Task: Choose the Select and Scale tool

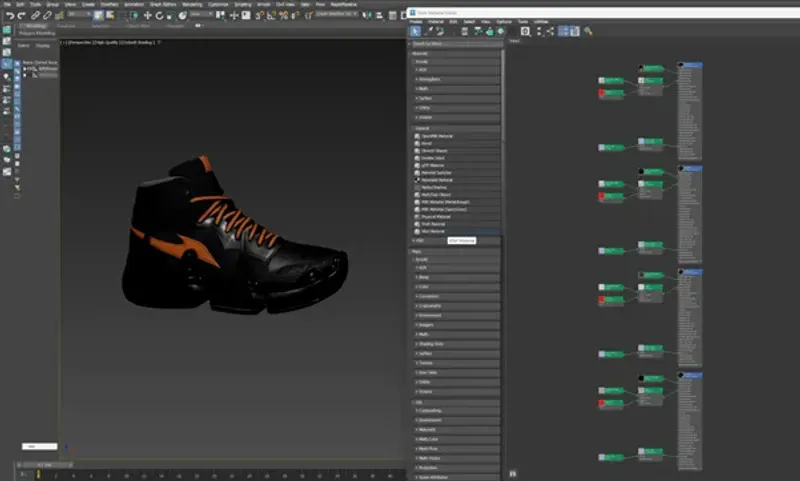Action: click(170, 16)
